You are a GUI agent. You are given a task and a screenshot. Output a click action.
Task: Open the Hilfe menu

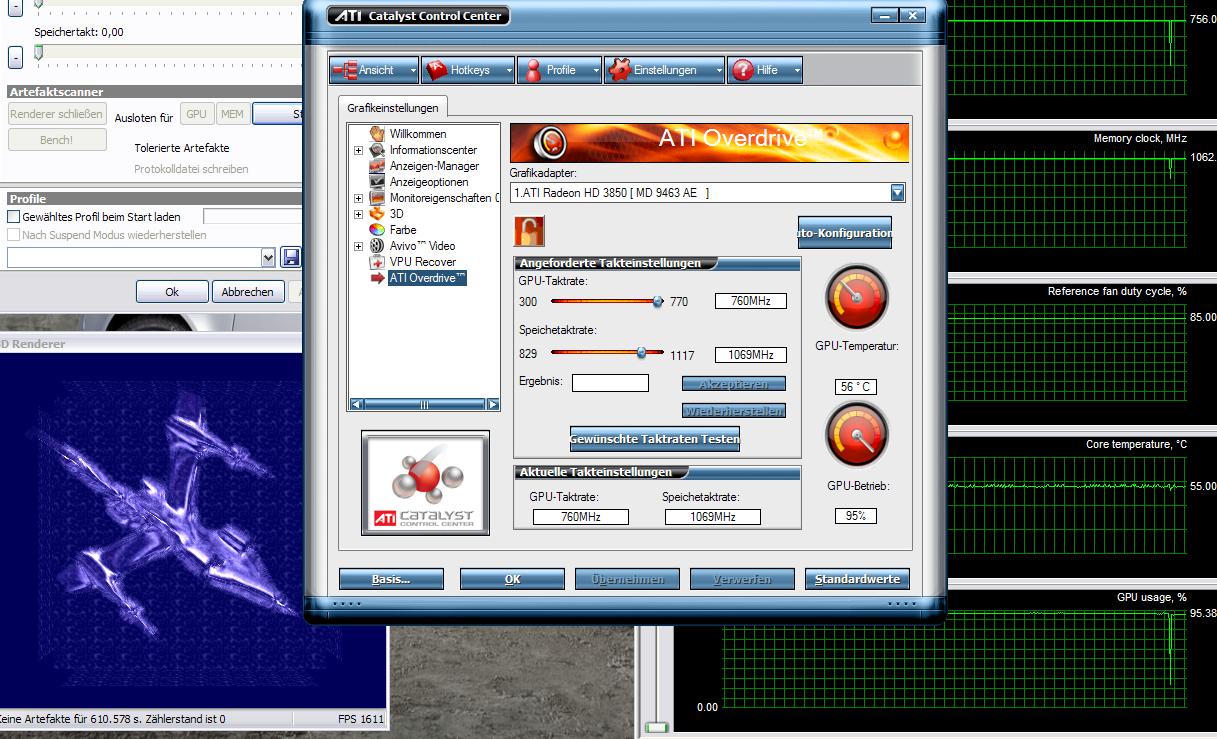coord(766,70)
